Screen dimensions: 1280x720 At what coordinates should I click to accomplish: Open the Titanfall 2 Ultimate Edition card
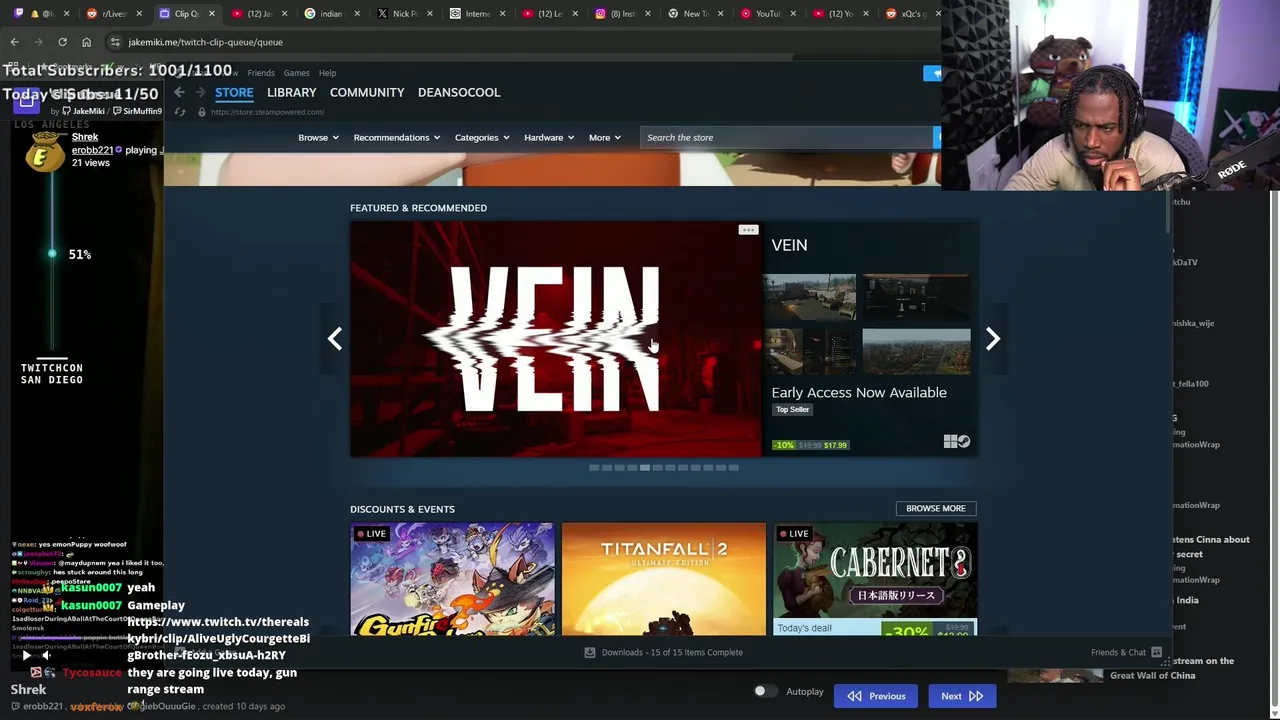pos(664,579)
